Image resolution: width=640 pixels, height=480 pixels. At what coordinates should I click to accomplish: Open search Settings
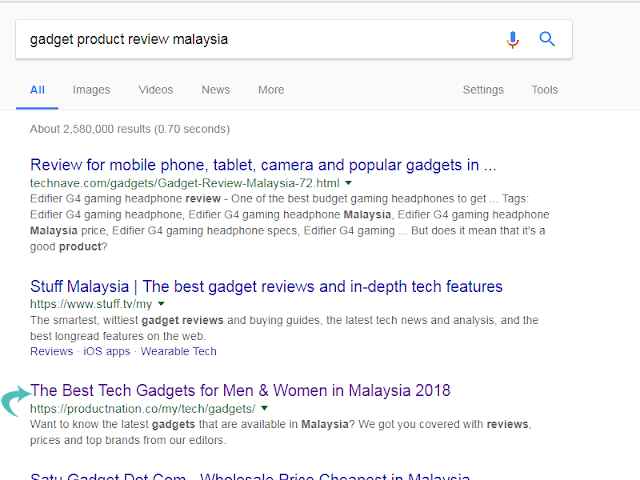pos(483,90)
